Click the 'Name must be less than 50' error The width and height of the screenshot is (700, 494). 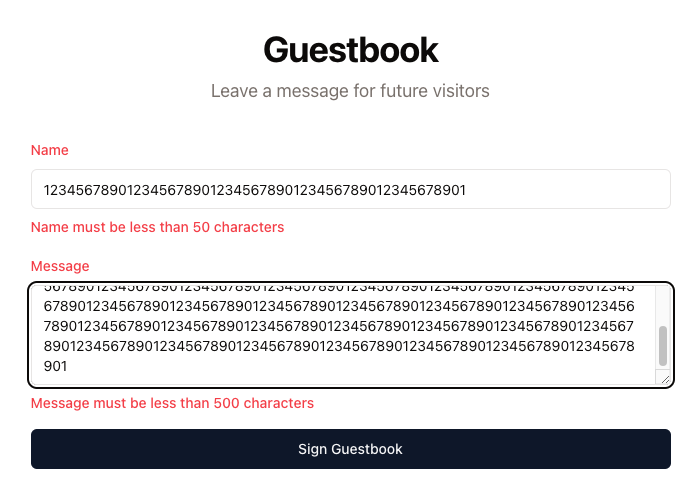tap(158, 227)
